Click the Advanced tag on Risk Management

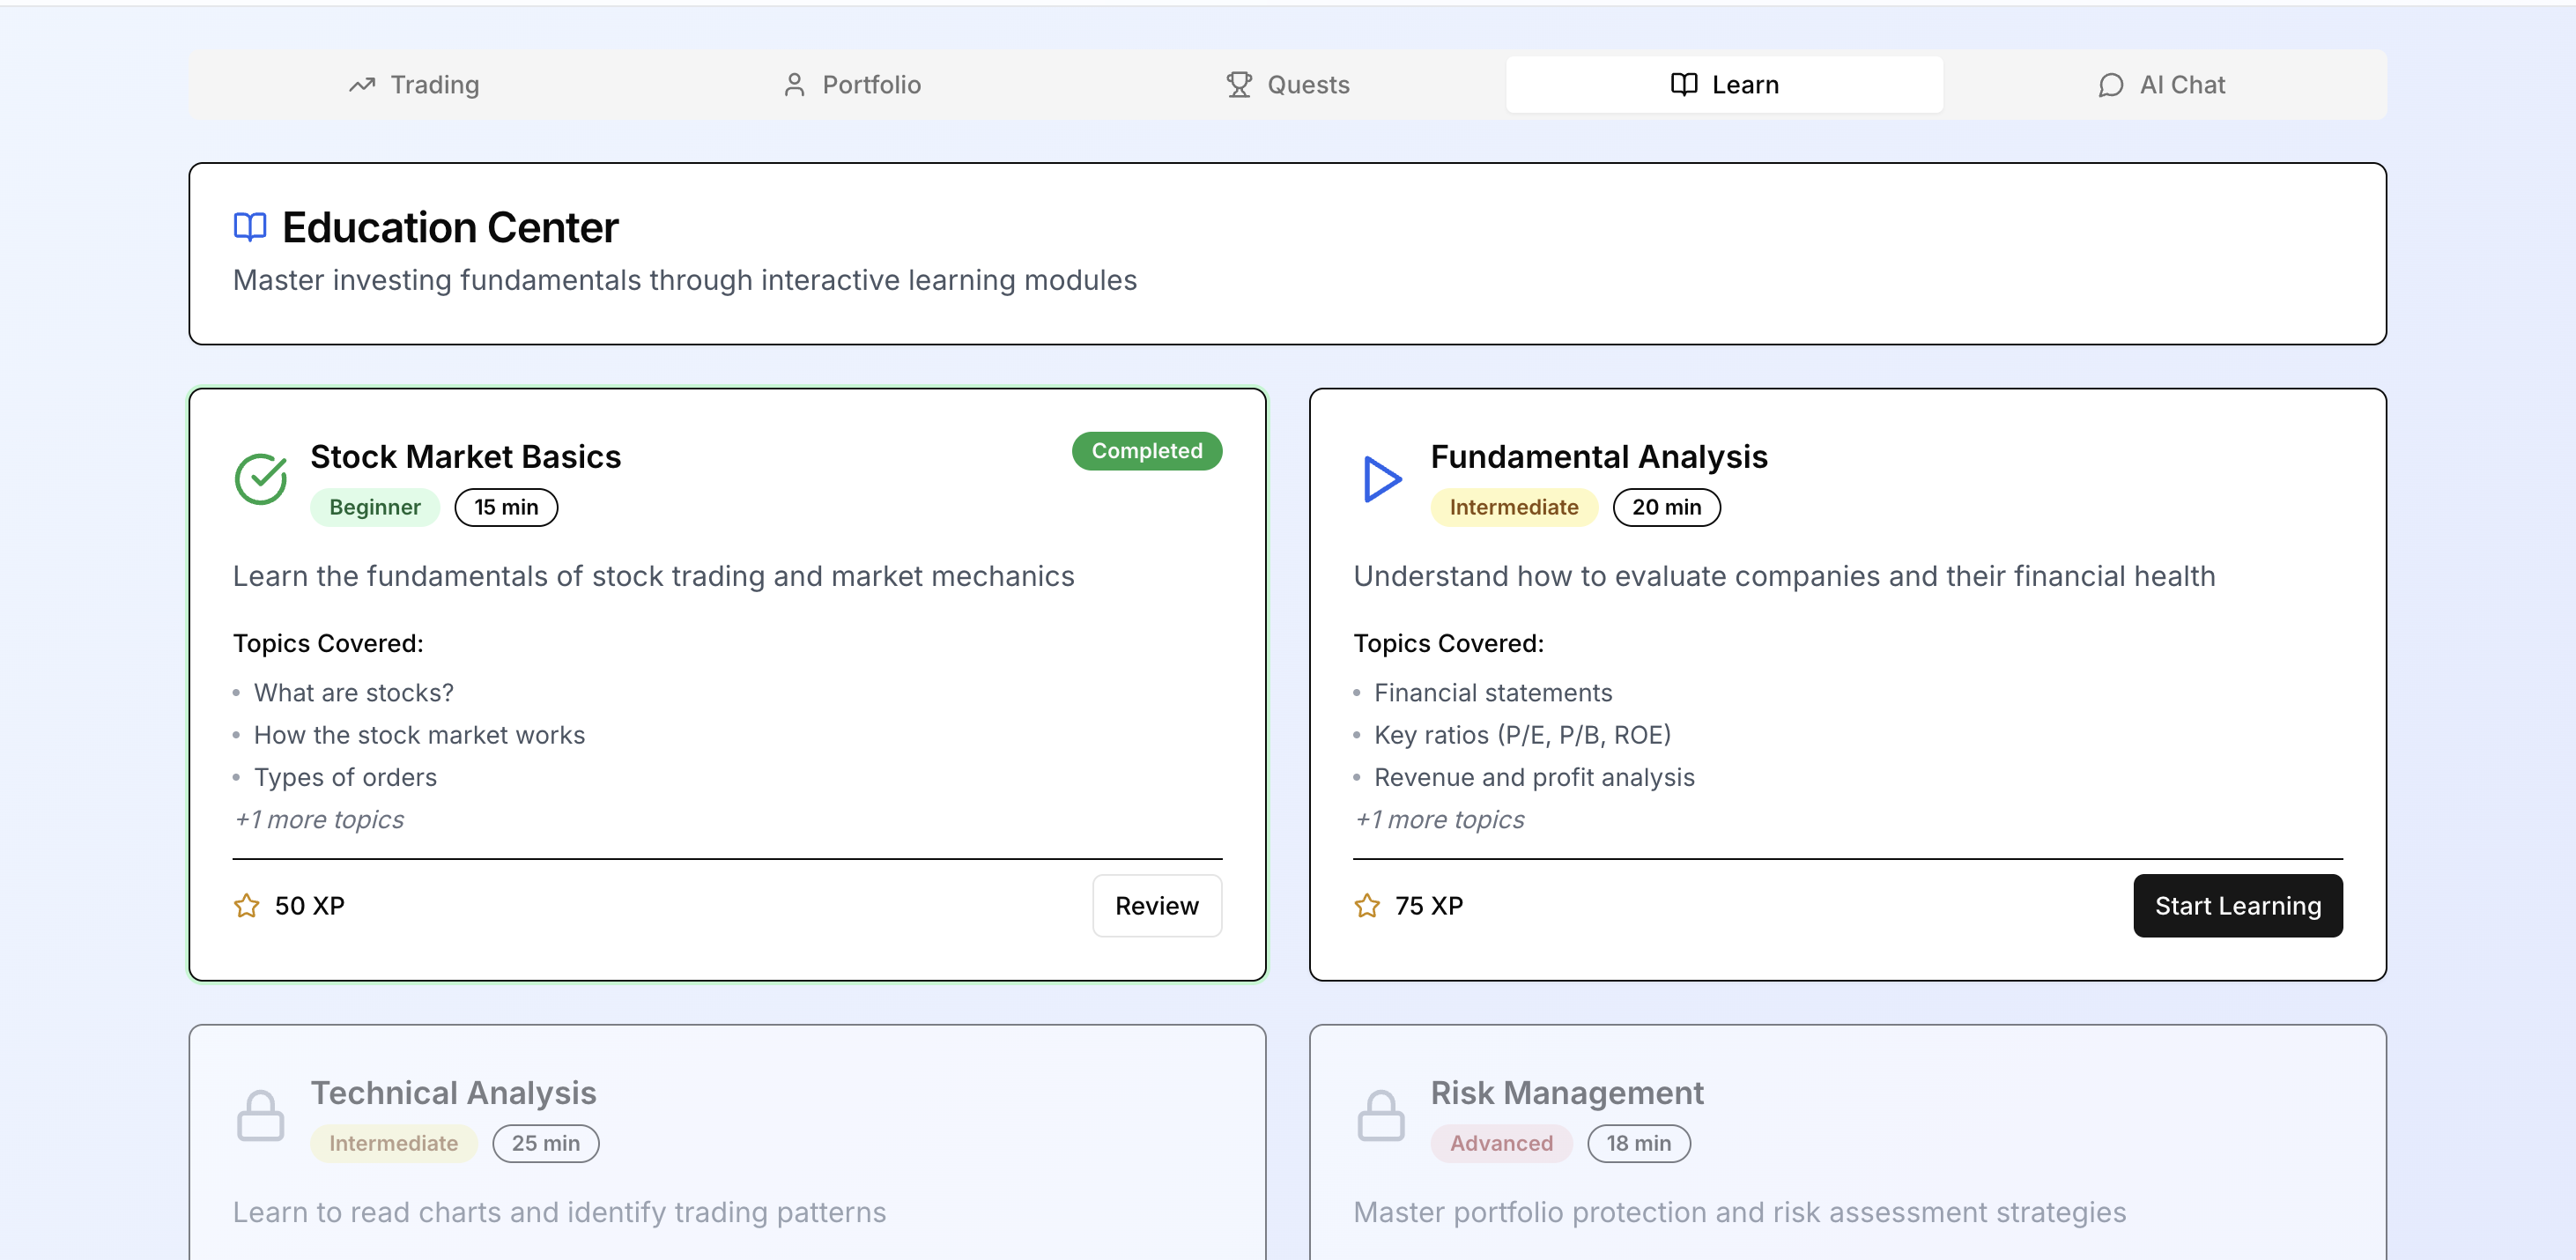point(1500,1143)
